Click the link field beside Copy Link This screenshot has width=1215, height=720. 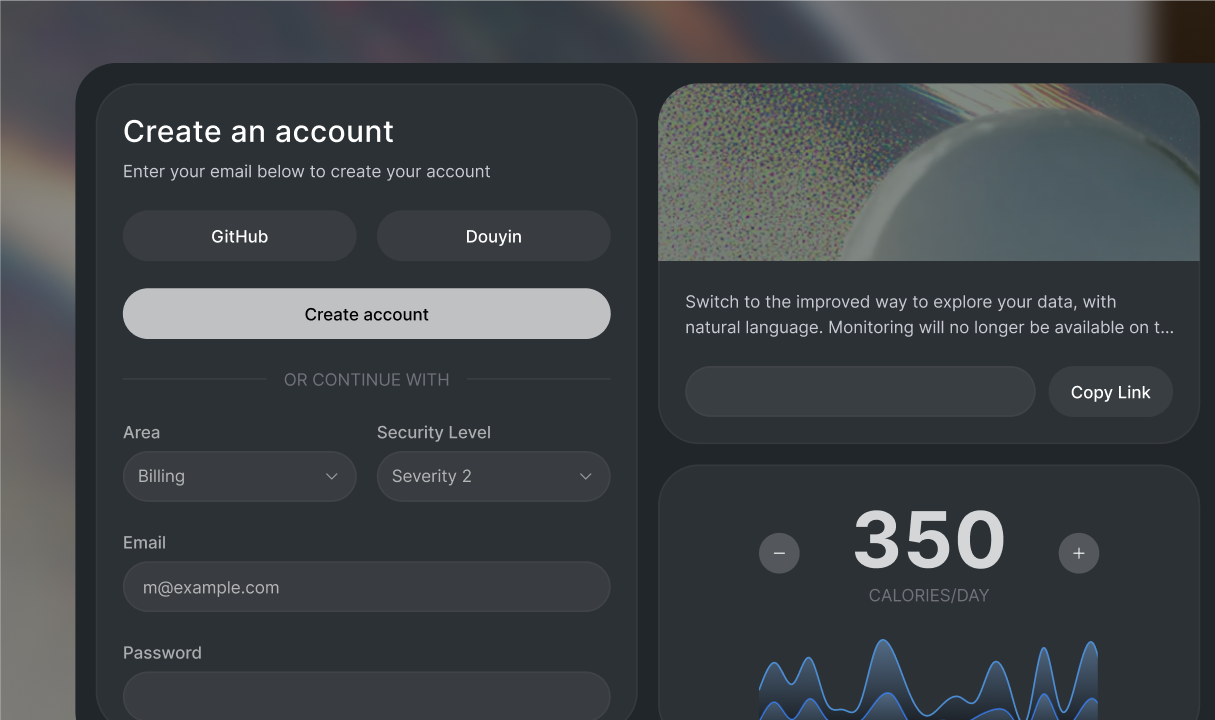(860, 392)
